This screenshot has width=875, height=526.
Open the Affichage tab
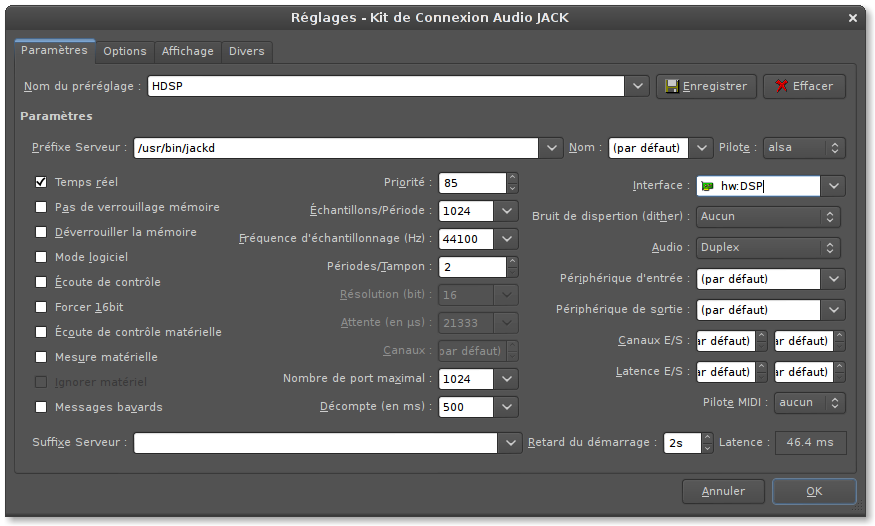(187, 51)
